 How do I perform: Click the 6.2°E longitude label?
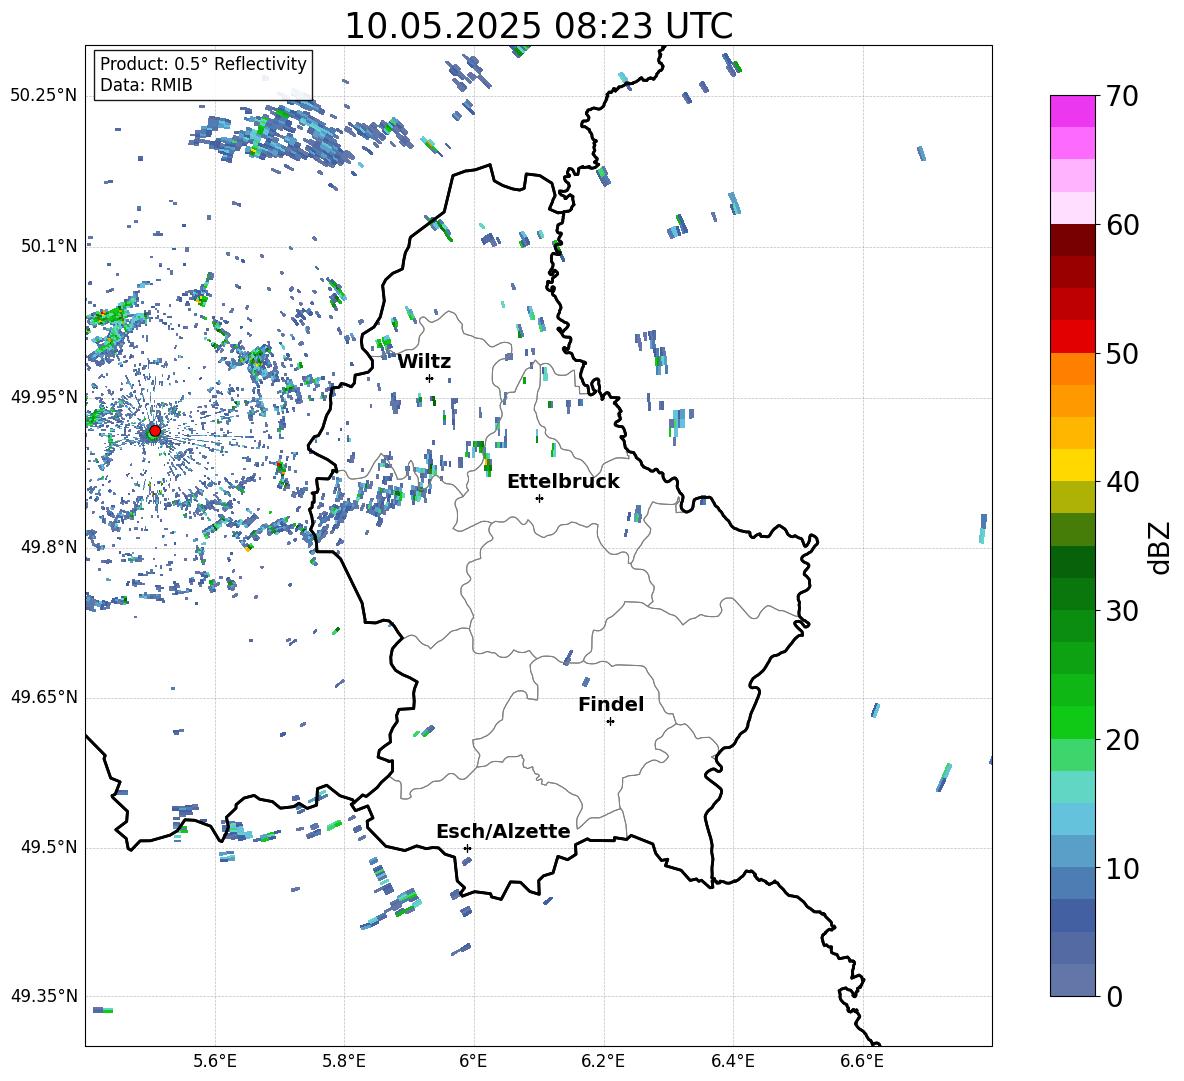(x=603, y=1061)
